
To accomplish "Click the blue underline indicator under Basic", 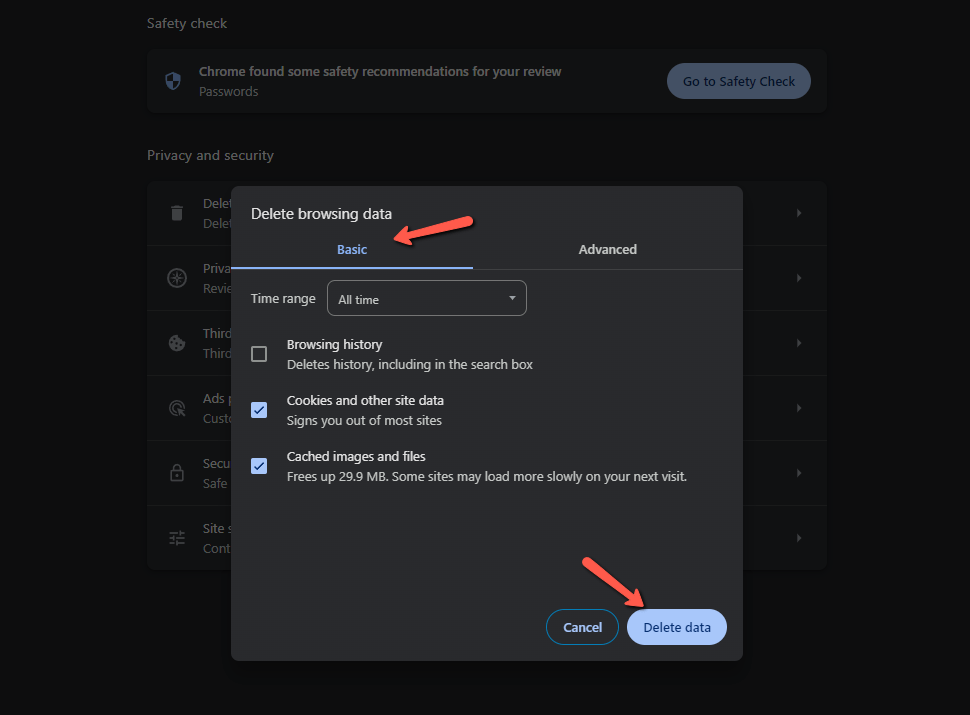I will click(x=352, y=266).
